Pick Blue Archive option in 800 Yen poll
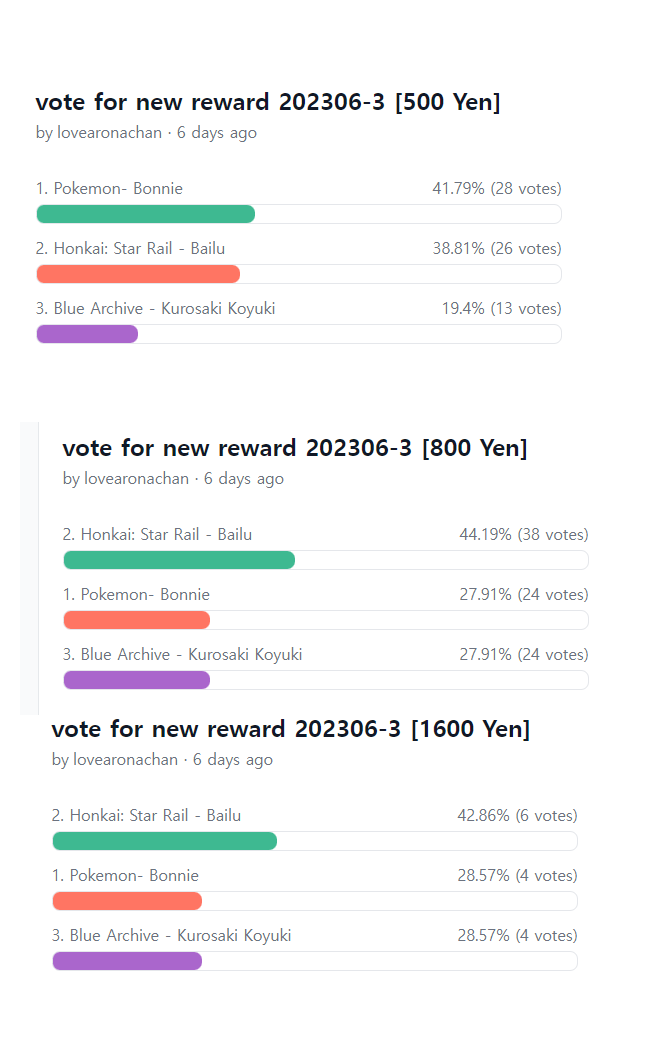Screen dimensions: 670x1051 [182, 655]
